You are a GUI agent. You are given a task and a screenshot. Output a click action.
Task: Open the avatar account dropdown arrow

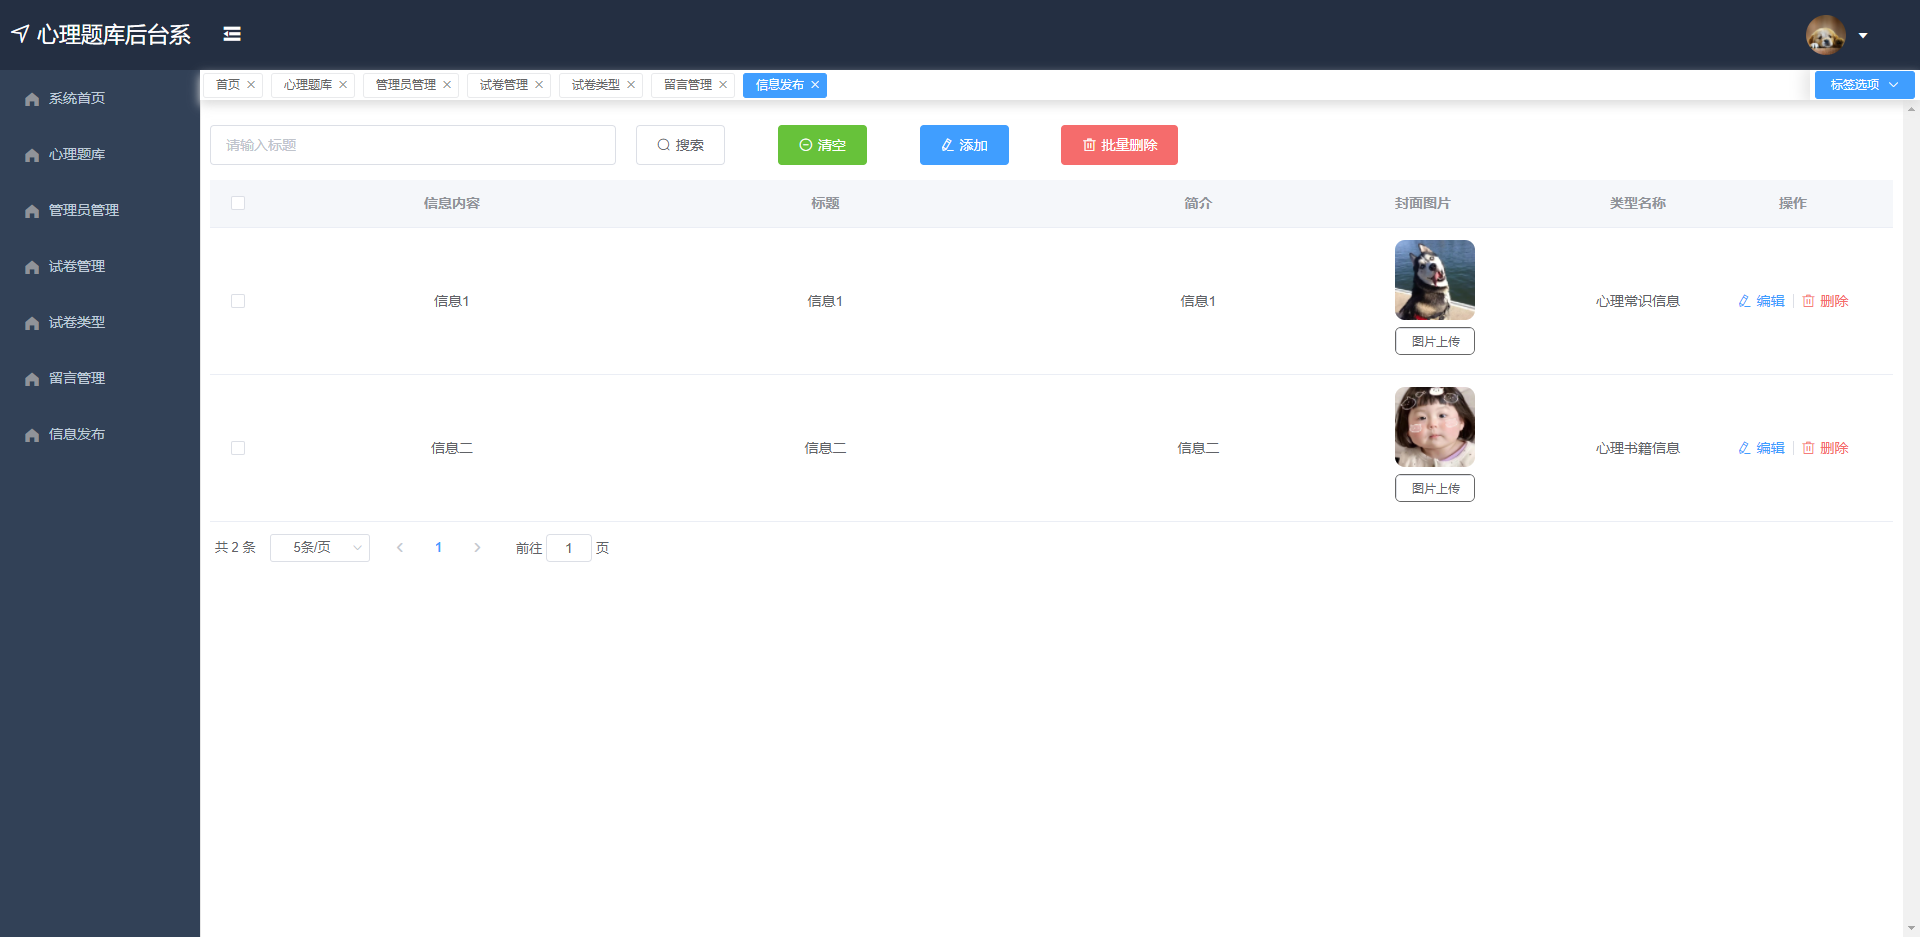(x=1864, y=35)
